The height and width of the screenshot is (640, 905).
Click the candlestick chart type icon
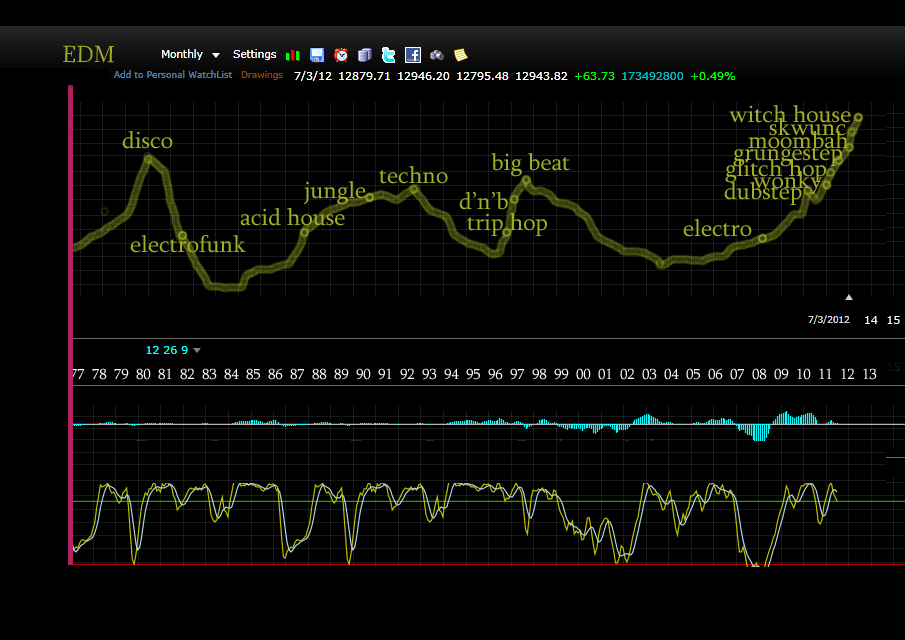(293, 55)
